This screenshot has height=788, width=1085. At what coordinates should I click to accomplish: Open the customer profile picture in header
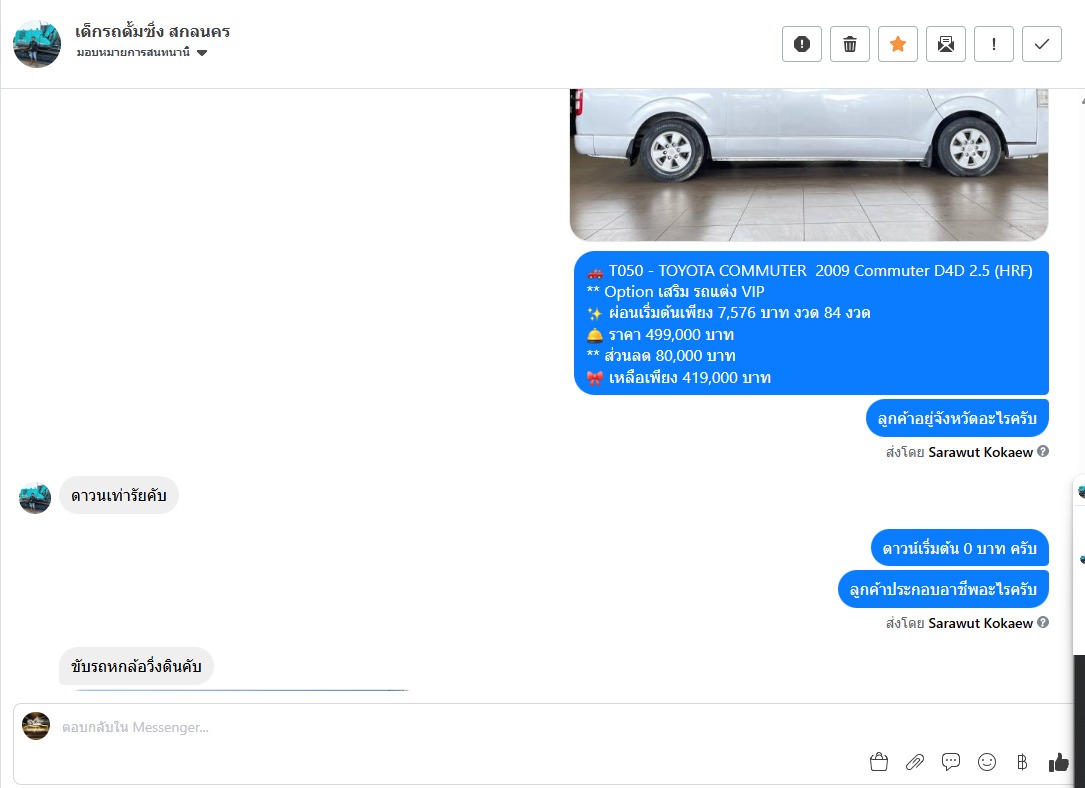coord(37,44)
